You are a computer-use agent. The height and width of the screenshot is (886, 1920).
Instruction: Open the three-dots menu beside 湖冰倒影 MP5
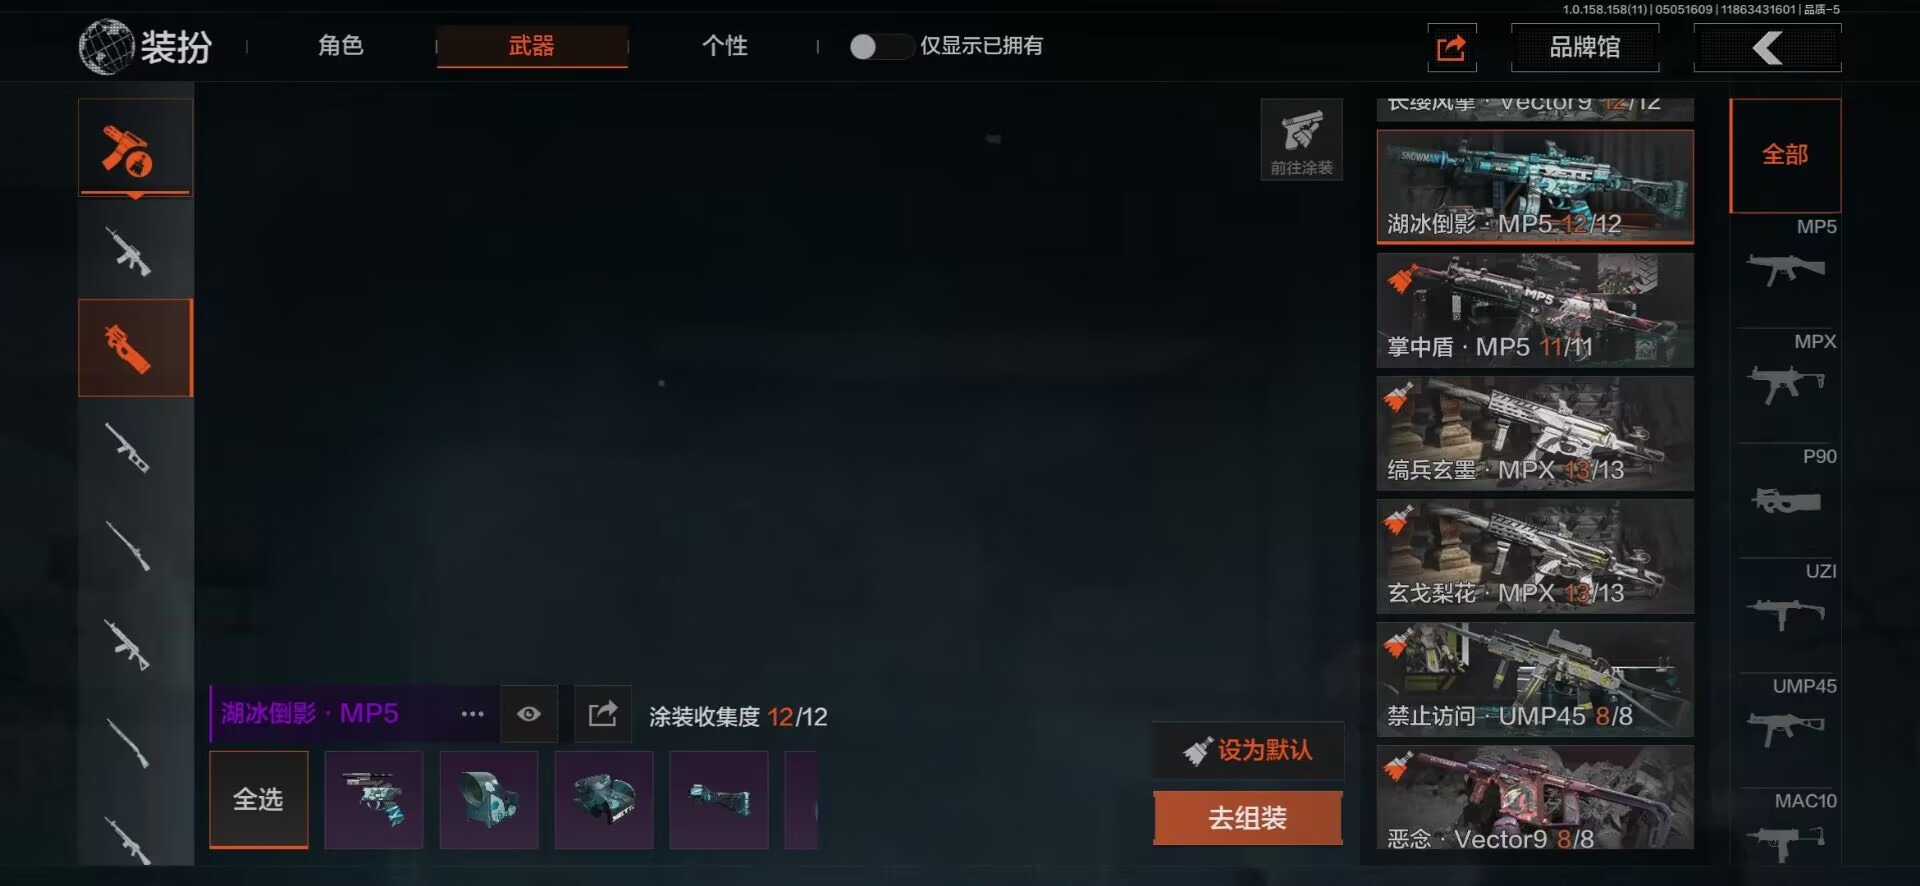coord(472,714)
